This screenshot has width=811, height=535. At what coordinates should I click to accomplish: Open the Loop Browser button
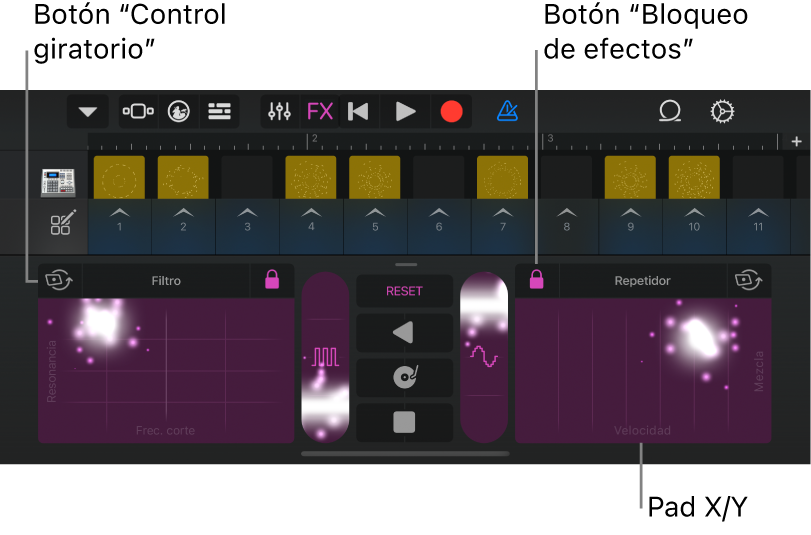(x=670, y=111)
